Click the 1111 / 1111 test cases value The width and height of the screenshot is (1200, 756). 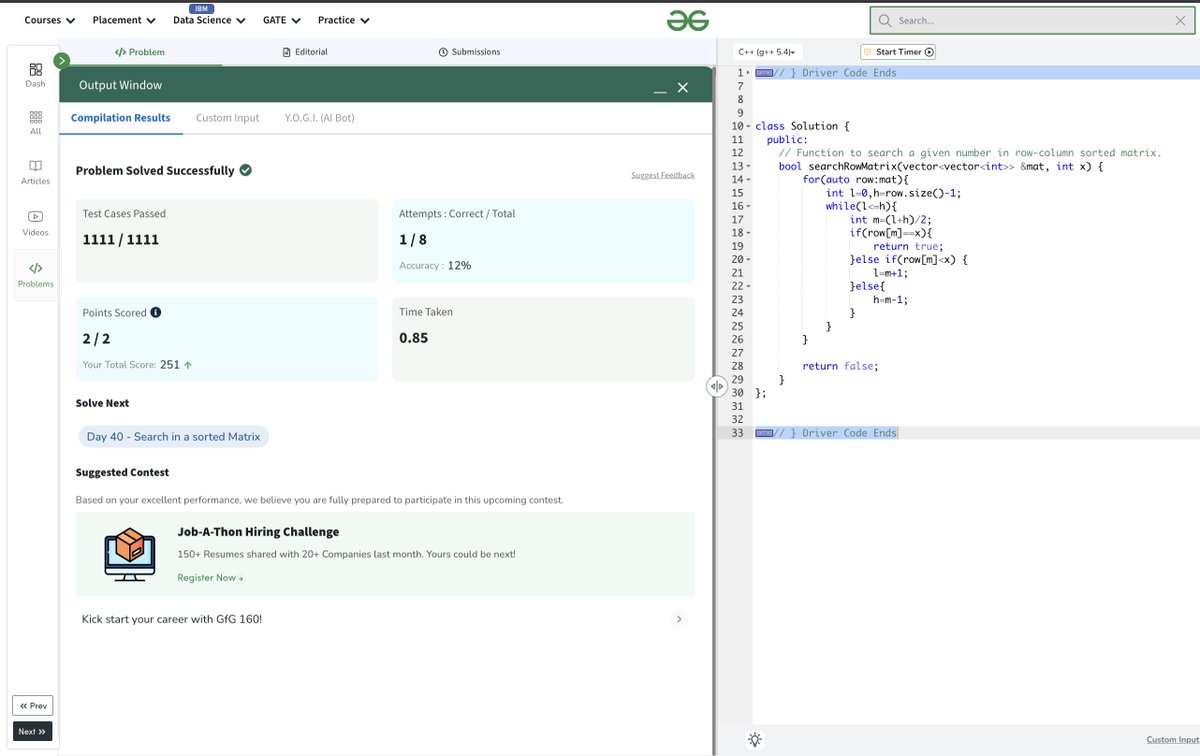120,240
